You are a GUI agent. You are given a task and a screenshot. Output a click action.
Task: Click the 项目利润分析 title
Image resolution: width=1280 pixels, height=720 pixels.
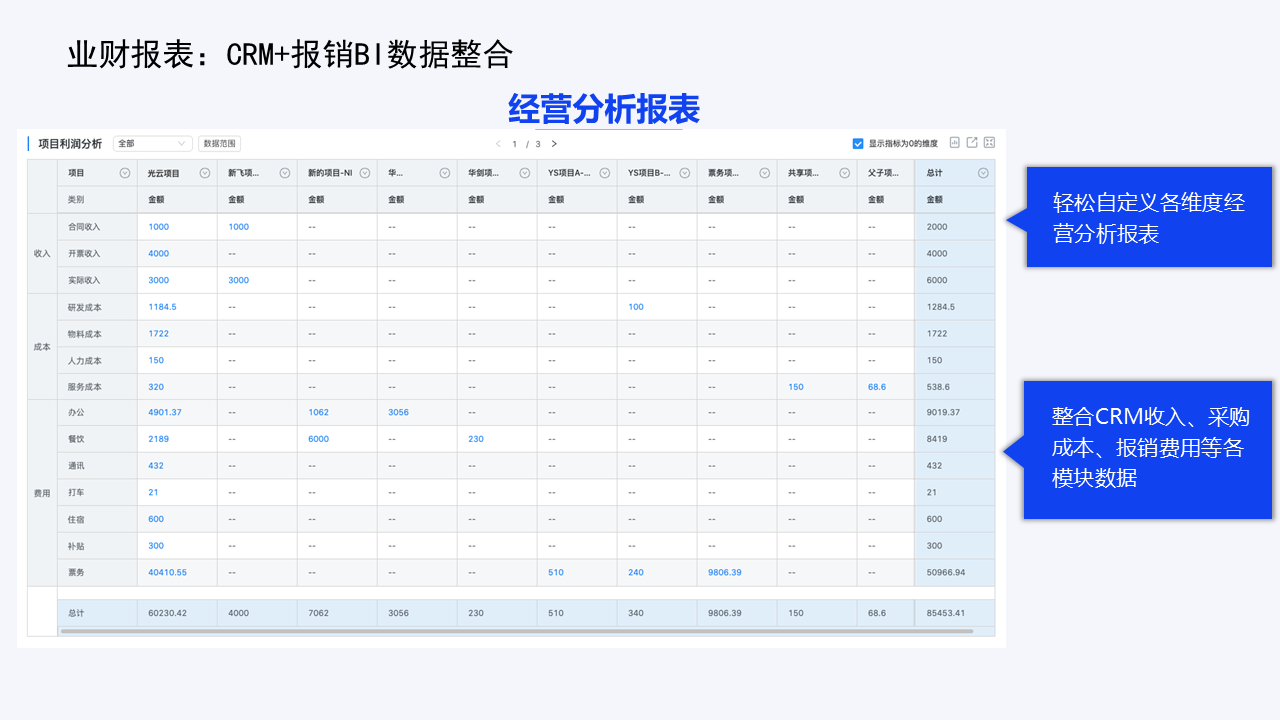click(x=70, y=144)
